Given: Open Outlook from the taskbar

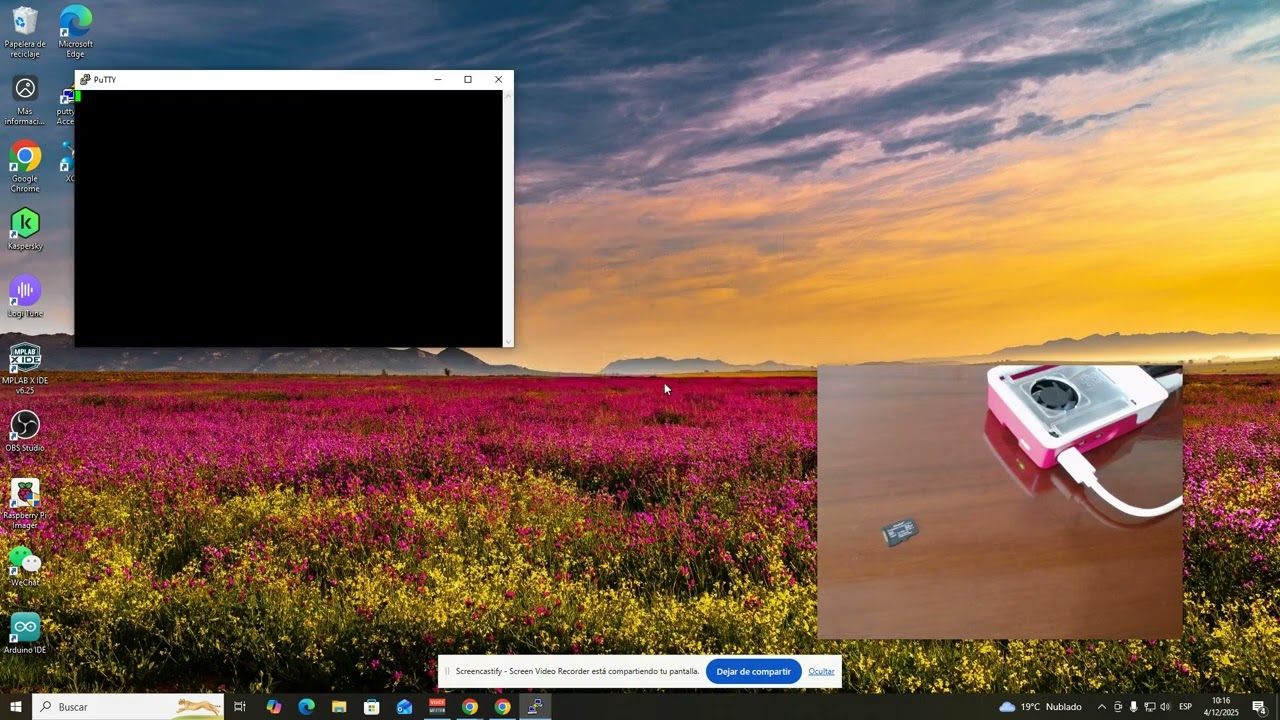Looking at the screenshot, I should click(x=404, y=707).
